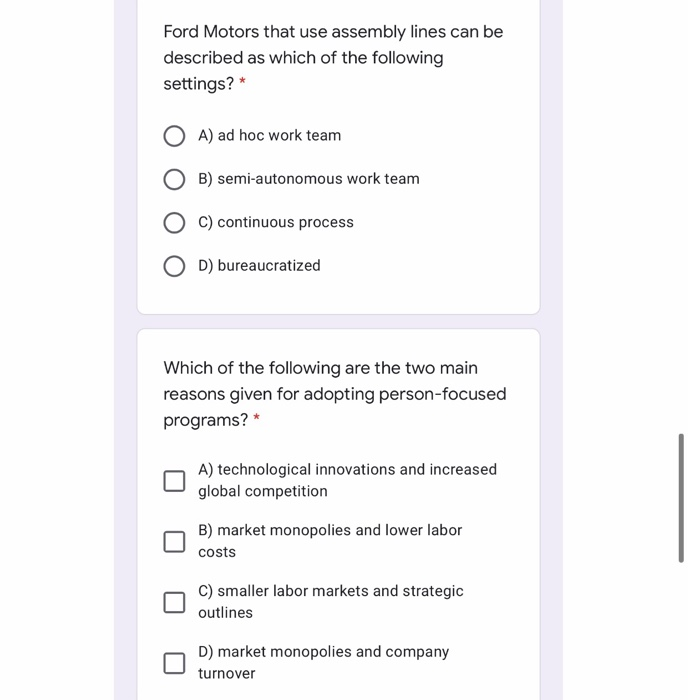Click the "A) ad hoc work team" label text
This screenshot has height=700, width=689.
tap(270, 136)
